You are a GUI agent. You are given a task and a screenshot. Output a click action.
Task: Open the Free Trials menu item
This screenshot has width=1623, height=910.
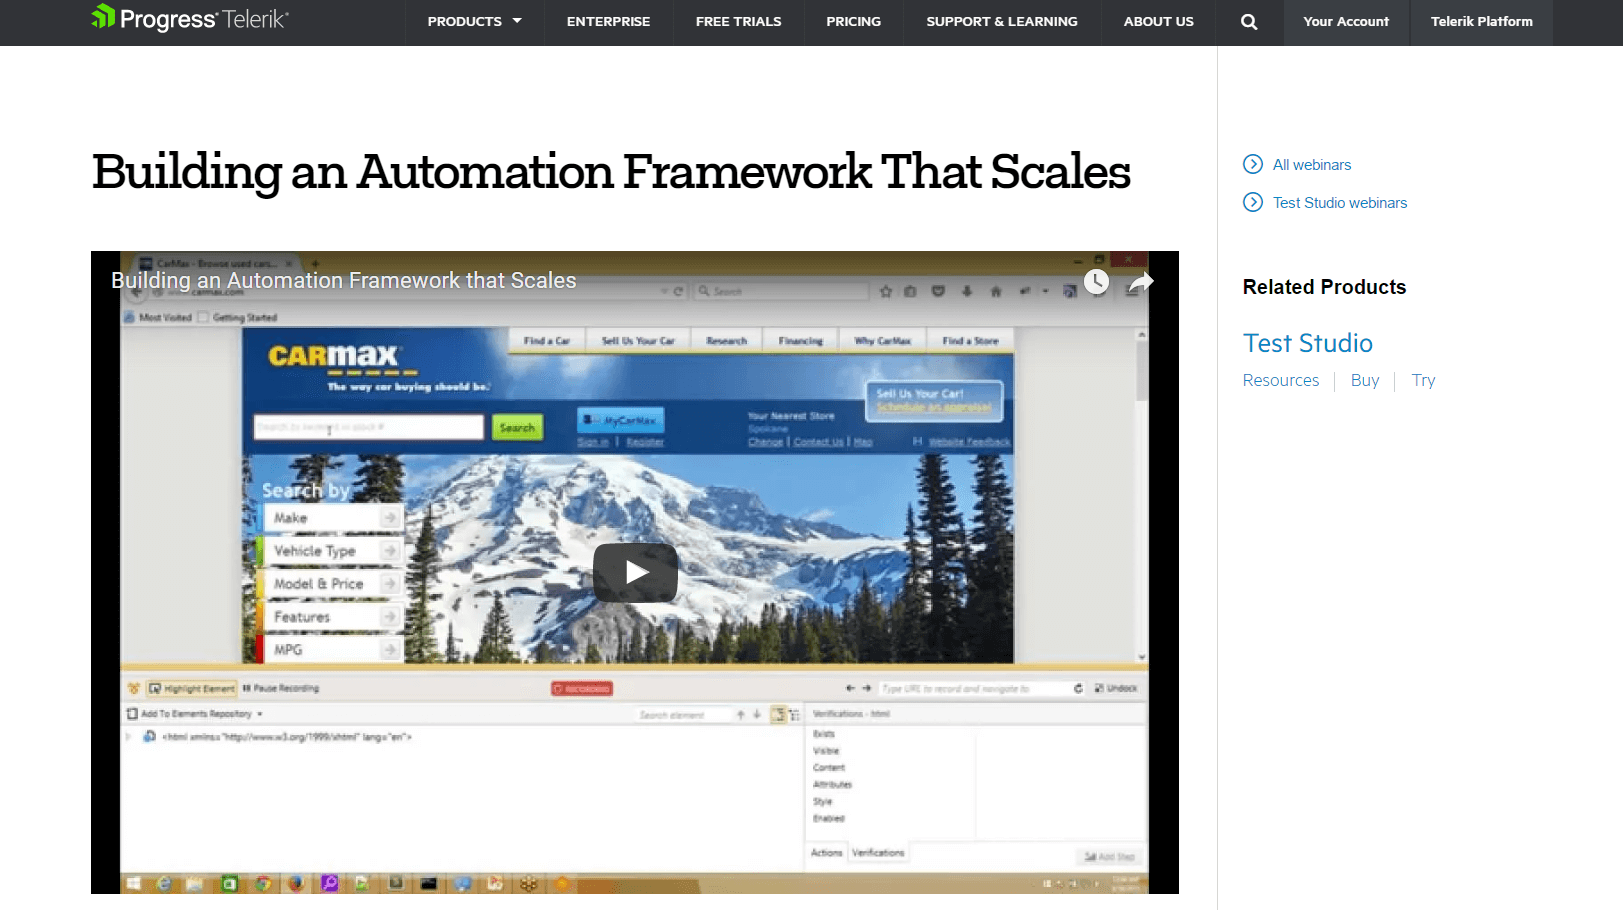point(739,21)
